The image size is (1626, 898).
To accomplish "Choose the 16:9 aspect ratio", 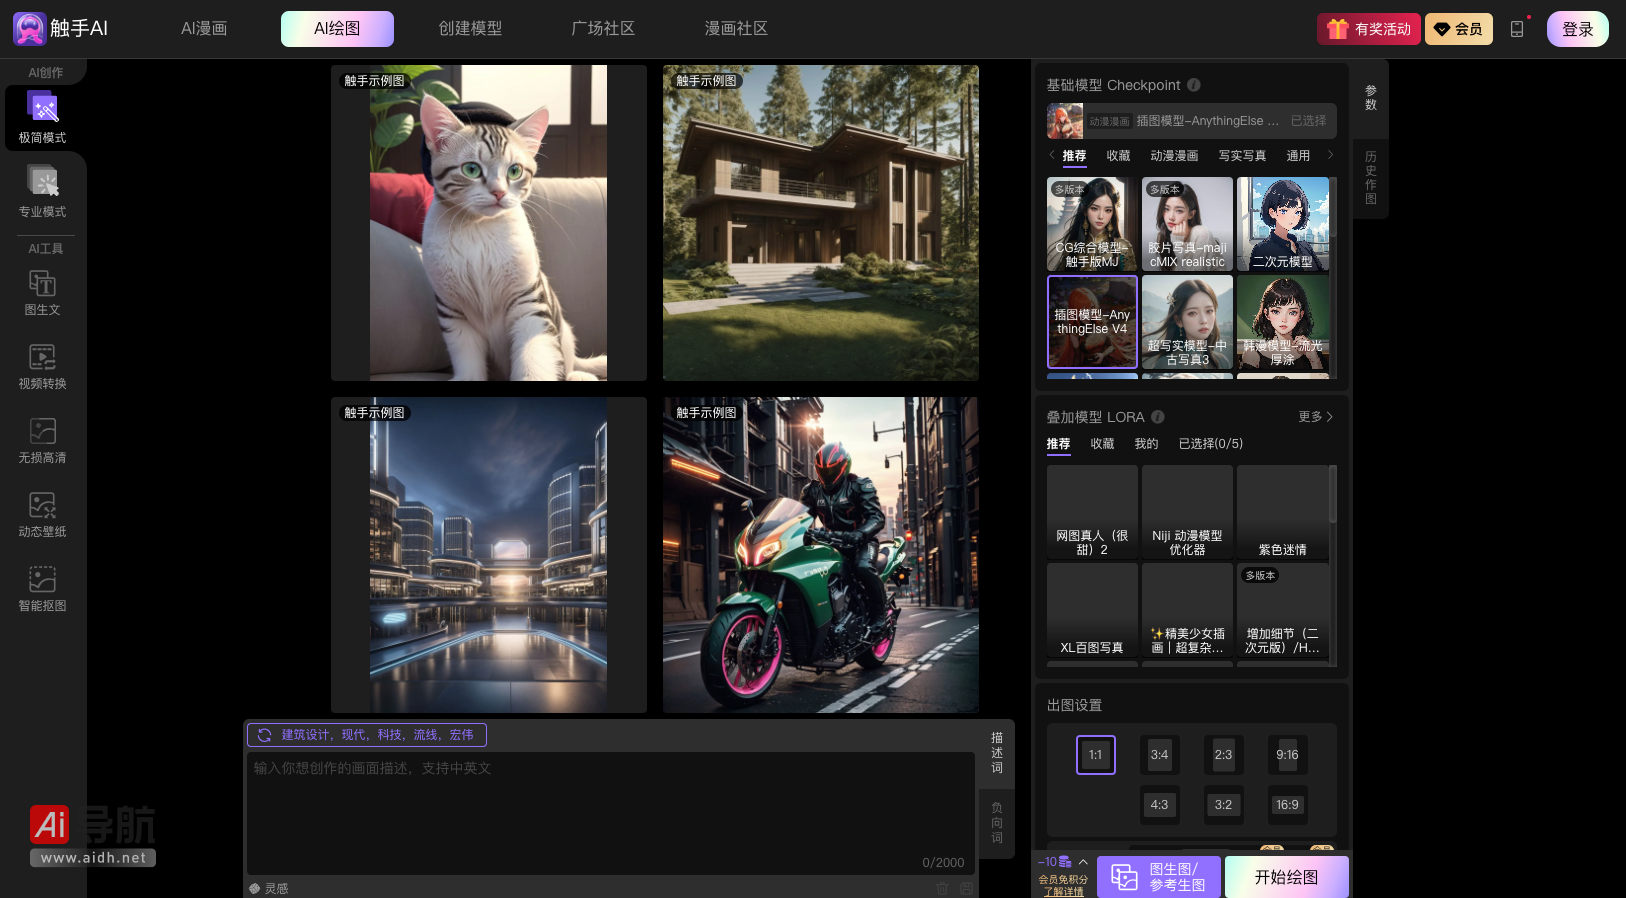I will [x=1287, y=805].
